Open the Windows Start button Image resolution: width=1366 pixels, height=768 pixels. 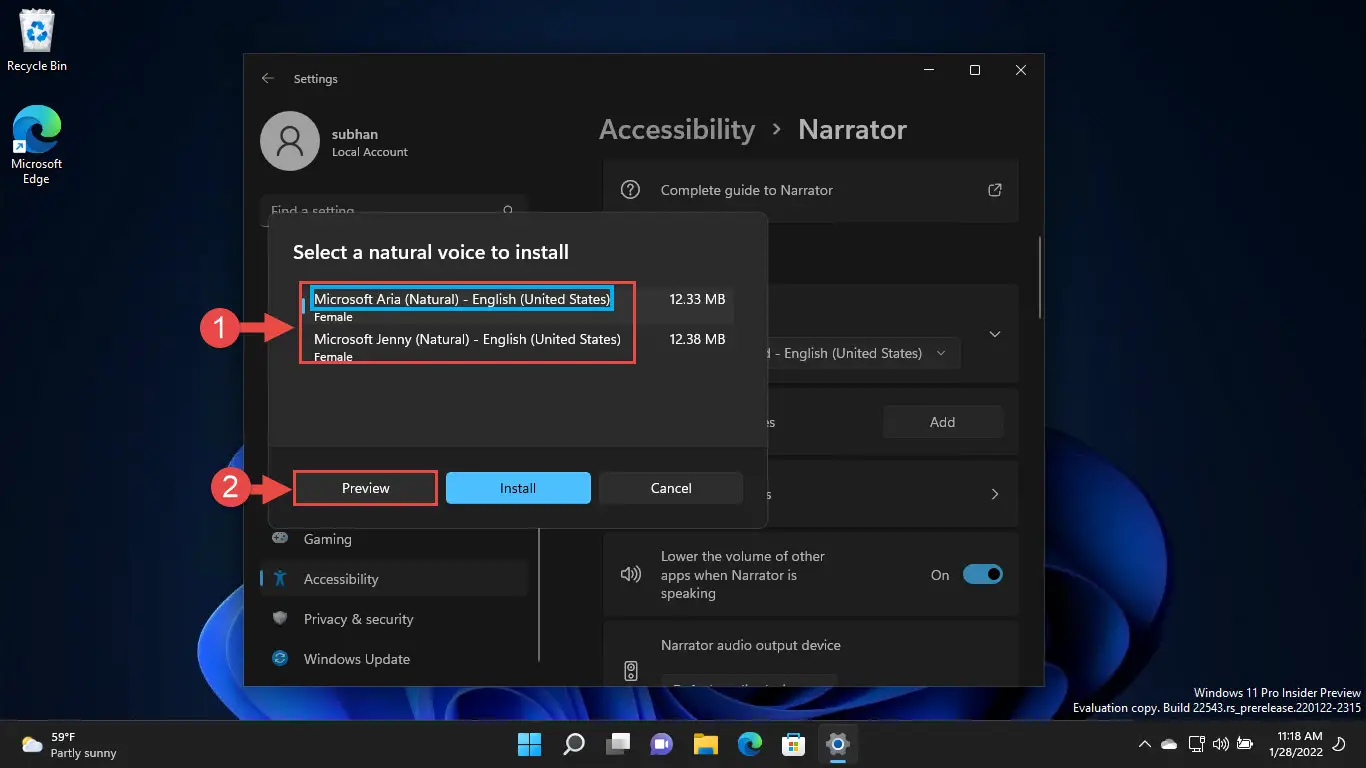coord(528,744)
